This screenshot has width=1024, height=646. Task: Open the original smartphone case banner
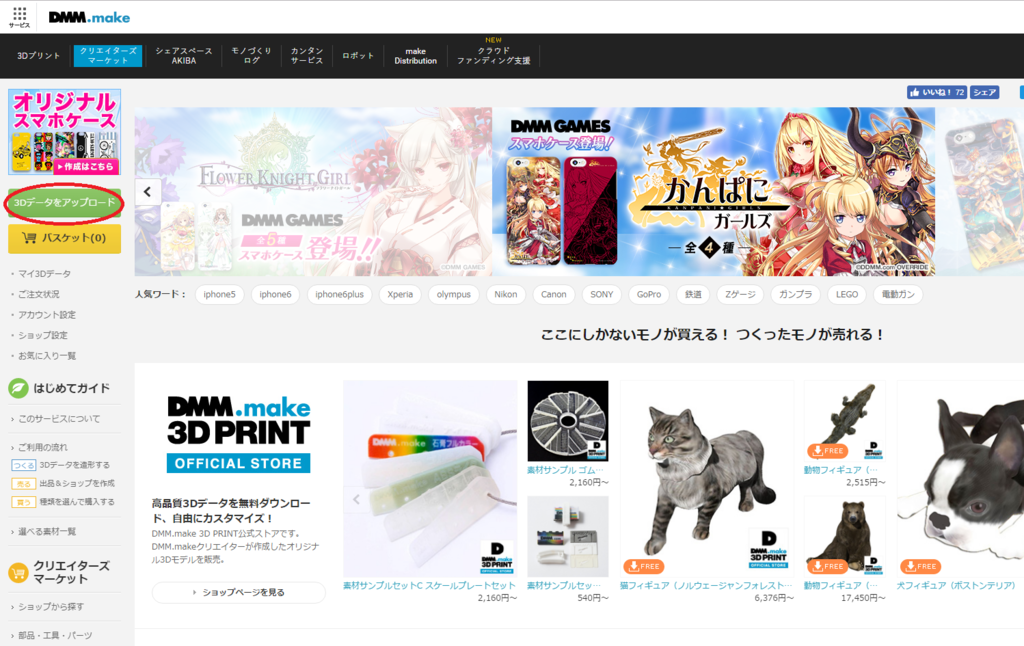tap(65, 132)
